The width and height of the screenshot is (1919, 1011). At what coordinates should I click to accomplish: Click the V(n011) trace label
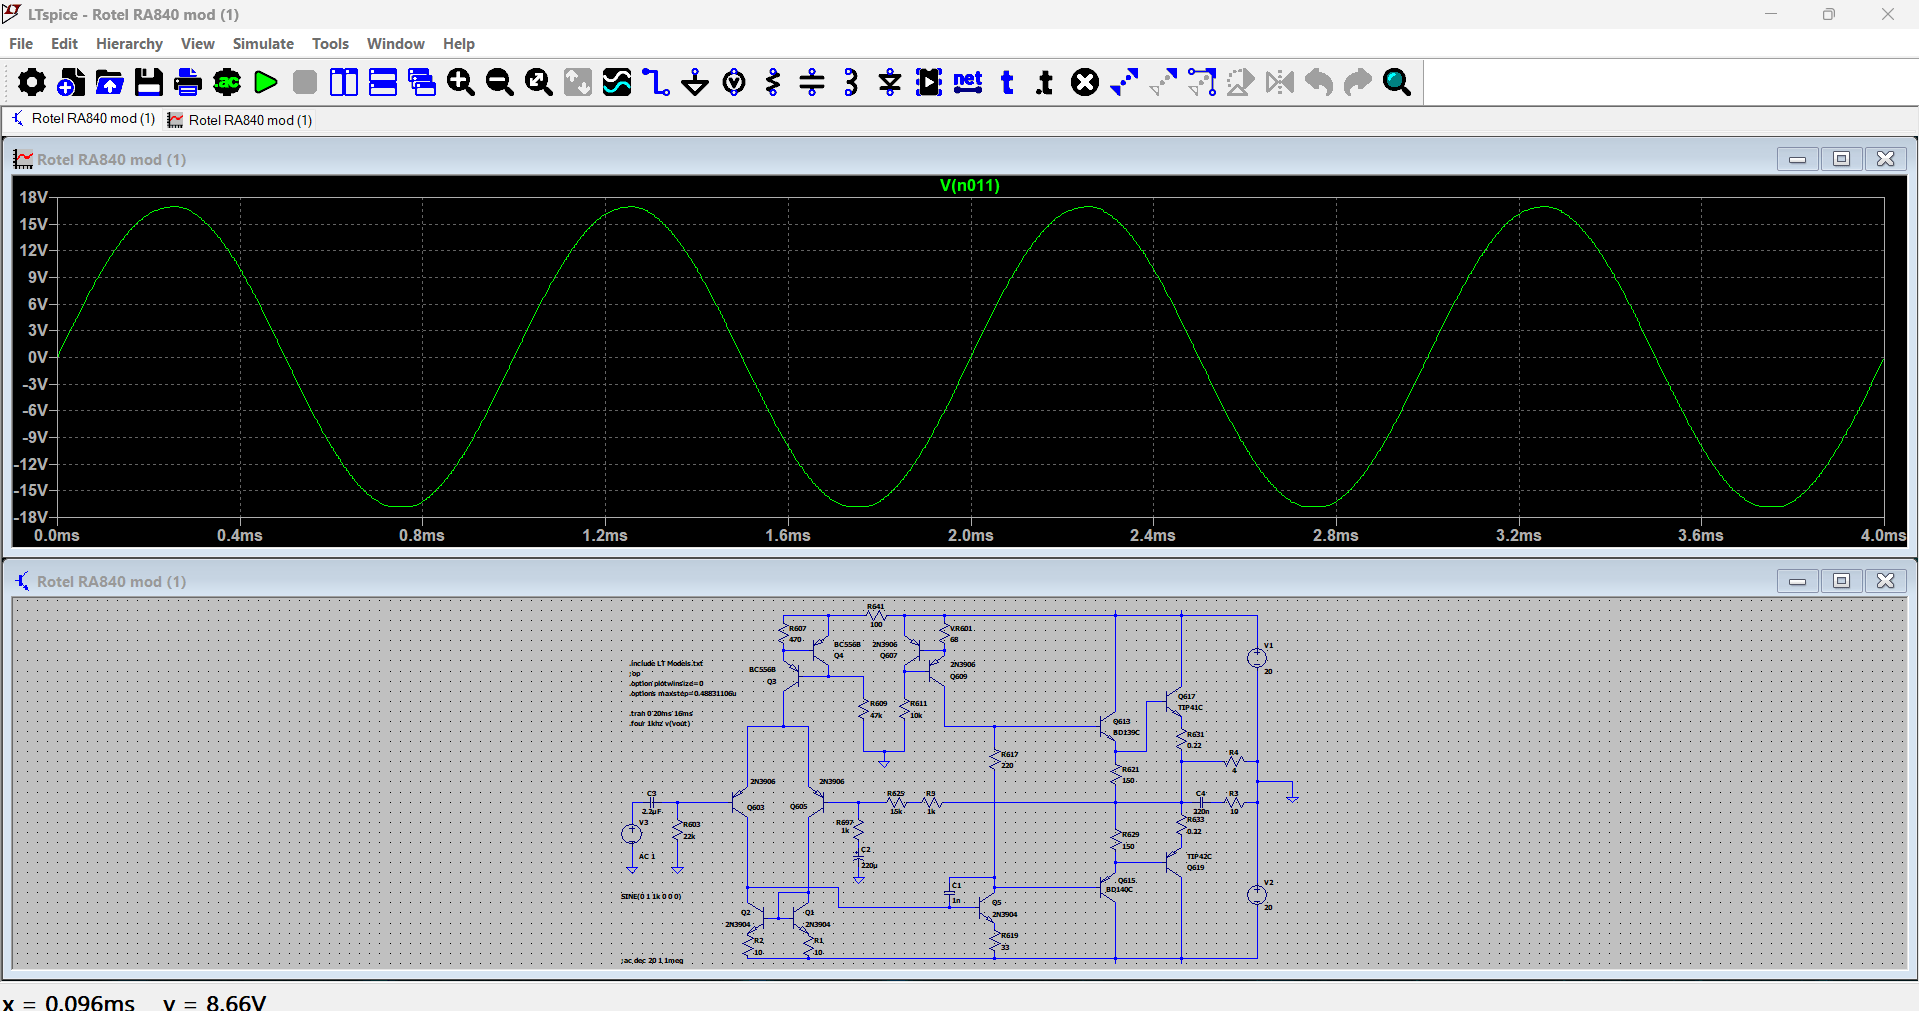pos(969,185)
